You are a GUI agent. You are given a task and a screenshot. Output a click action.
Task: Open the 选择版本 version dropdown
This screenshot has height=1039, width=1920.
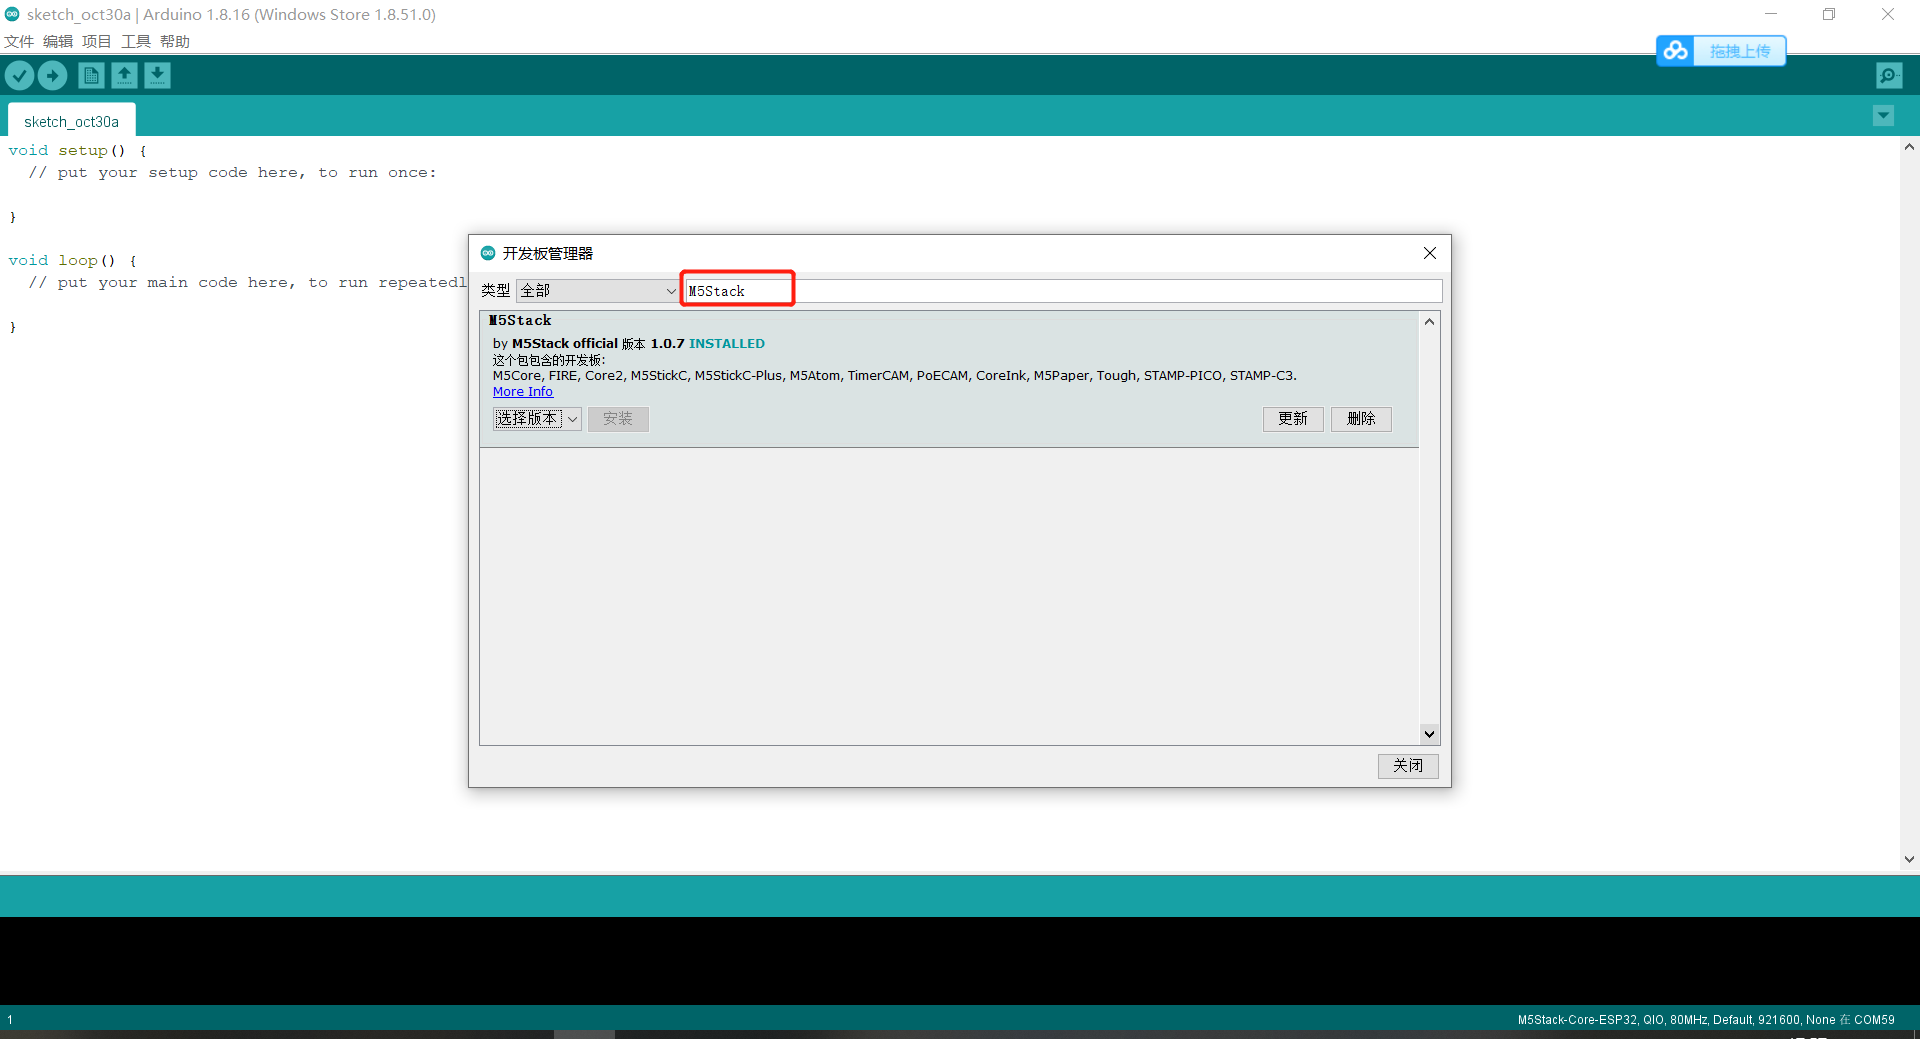(x=537, y=419)
